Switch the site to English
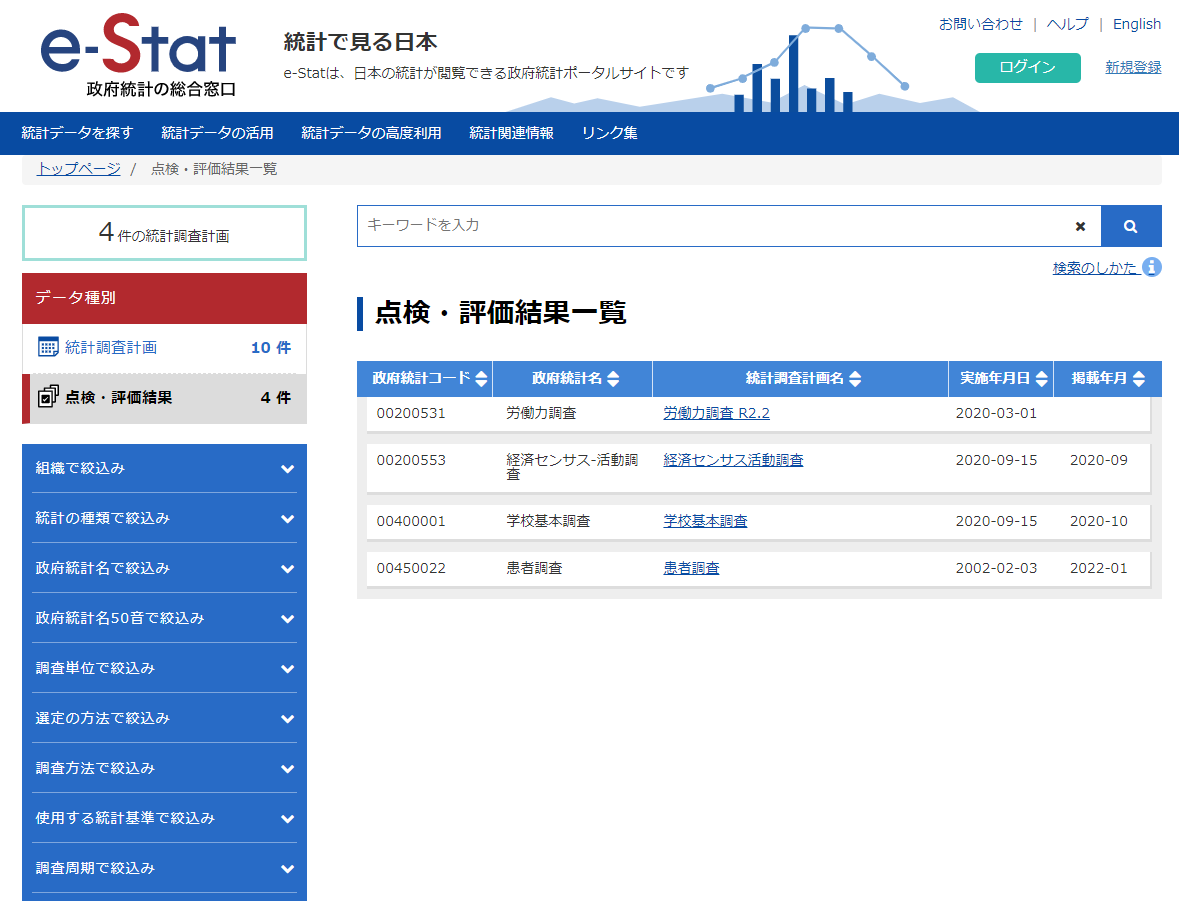 point(1136,24)
